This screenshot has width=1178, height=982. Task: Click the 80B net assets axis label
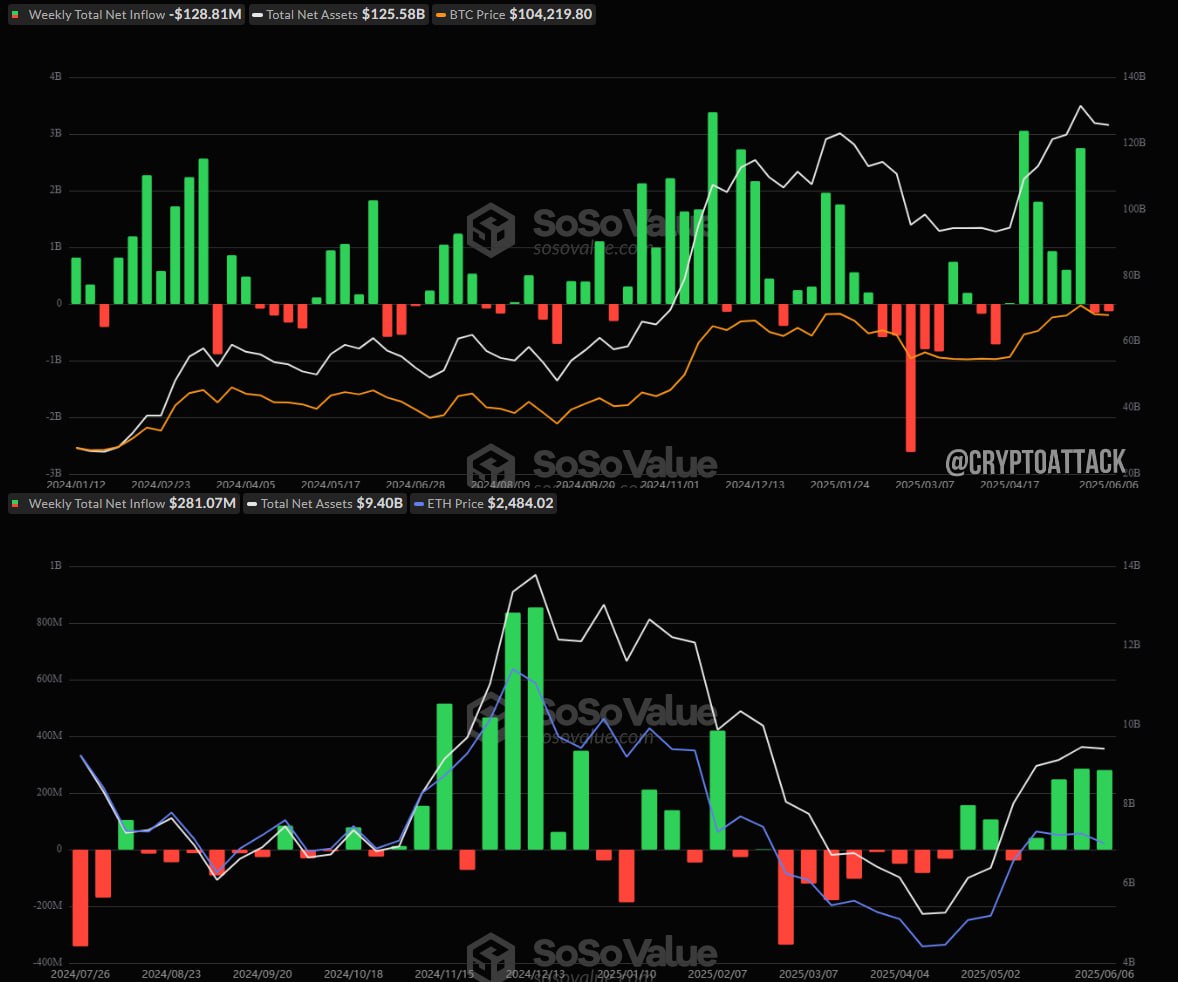1131,275
